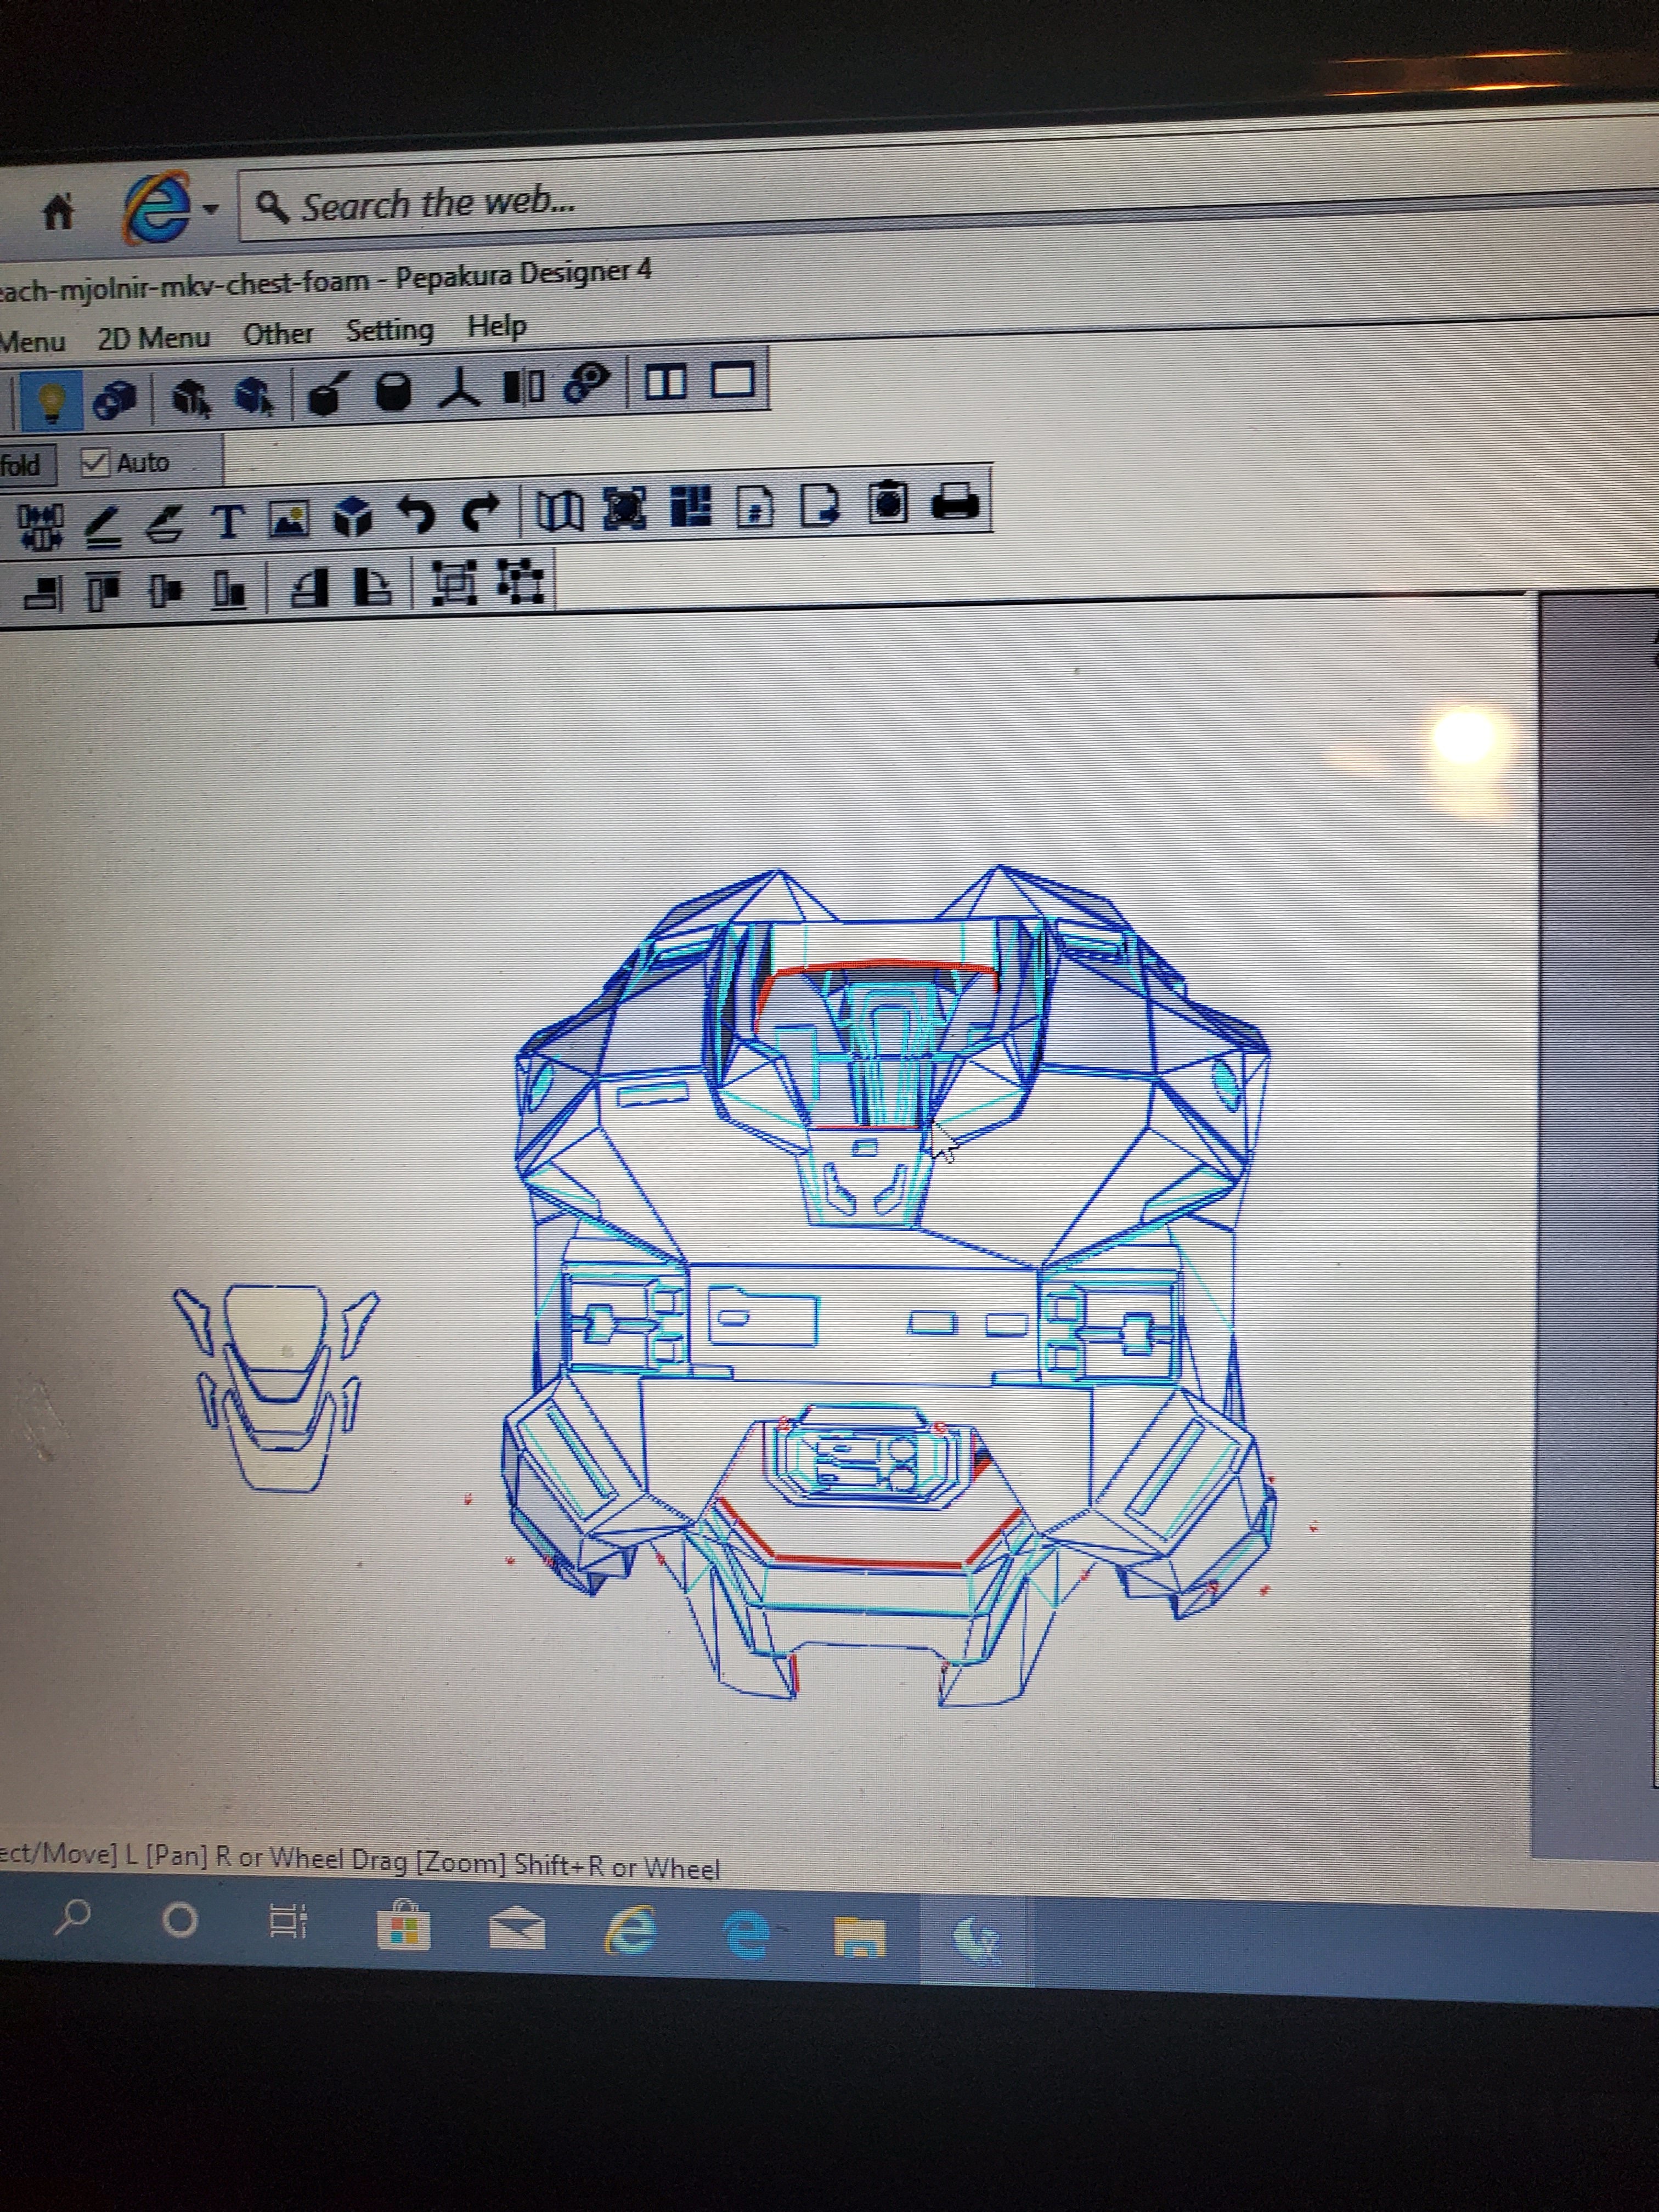Click the eraser-style edit tool icon
Image resolution: width=1659 pixels, height=2212 pixels.
click(165, 524)
